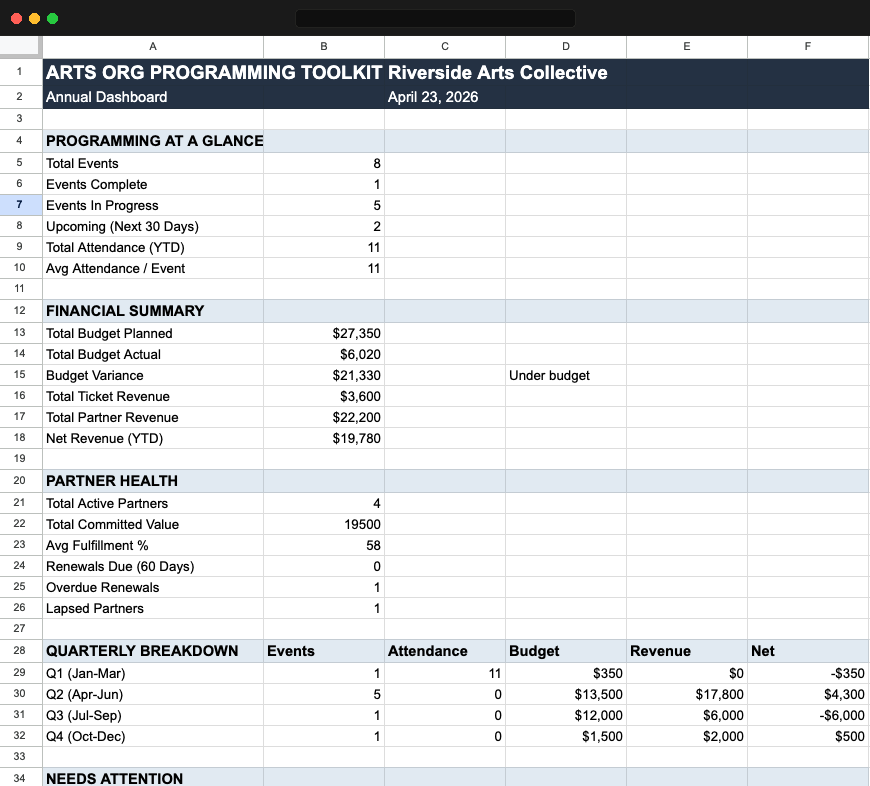Select 'Total Attendance (YTD)' label cell
870x786 pixels.
point(153,247)
